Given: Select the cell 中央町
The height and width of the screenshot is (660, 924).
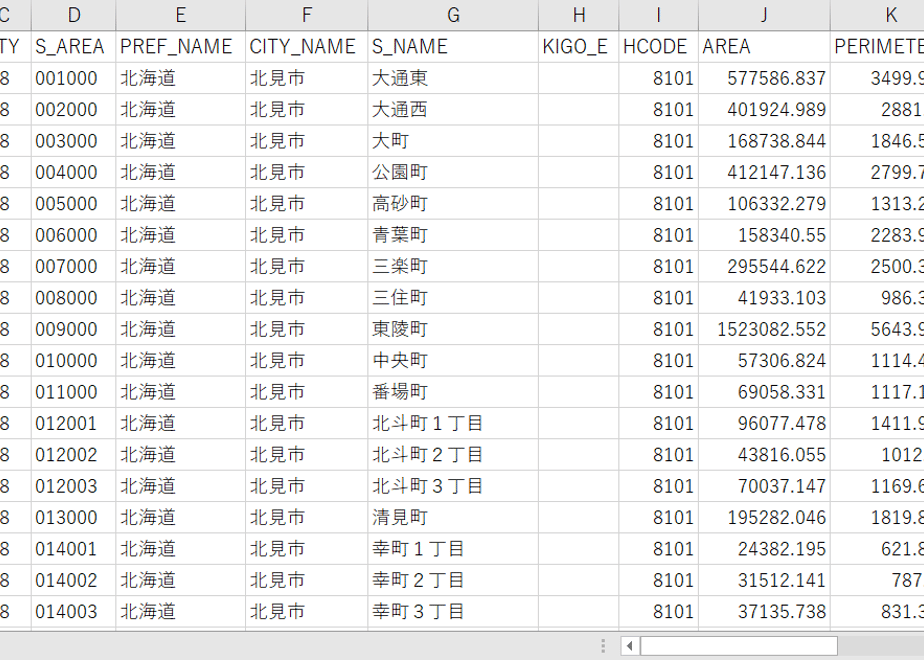Looking at the screenshot, I should tap(453, 360).
